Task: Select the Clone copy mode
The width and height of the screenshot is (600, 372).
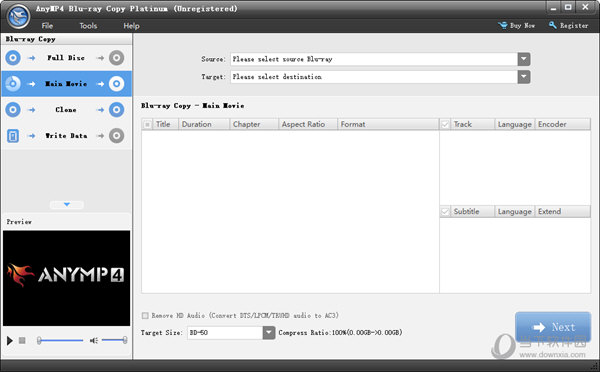Action: (66, 110)
